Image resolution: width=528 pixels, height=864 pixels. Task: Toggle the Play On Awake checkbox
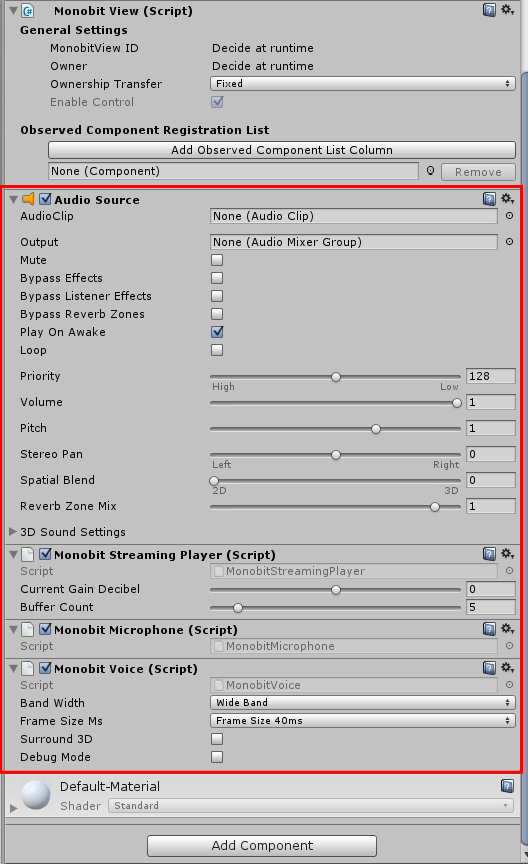tap(217, 332)
